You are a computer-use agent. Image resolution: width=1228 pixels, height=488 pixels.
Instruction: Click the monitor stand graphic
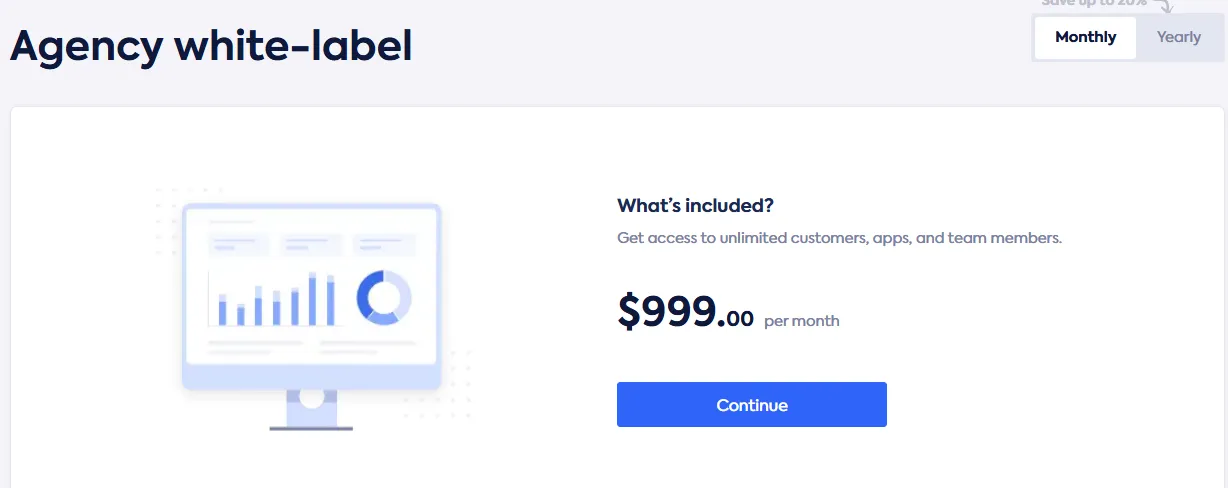[311, 410]
